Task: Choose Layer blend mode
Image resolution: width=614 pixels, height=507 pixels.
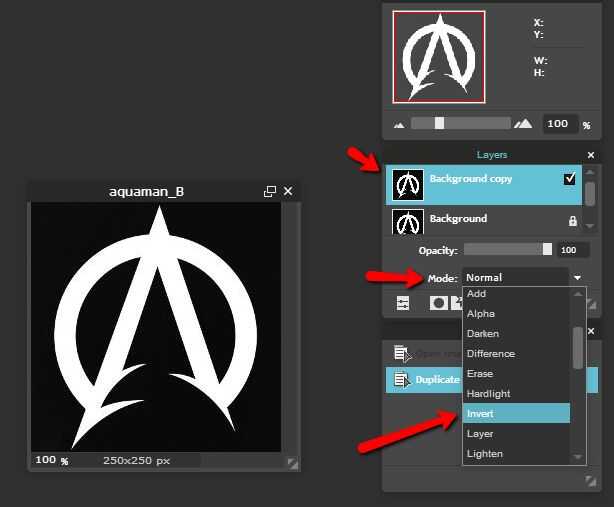Action: click(x=516, y=433)
